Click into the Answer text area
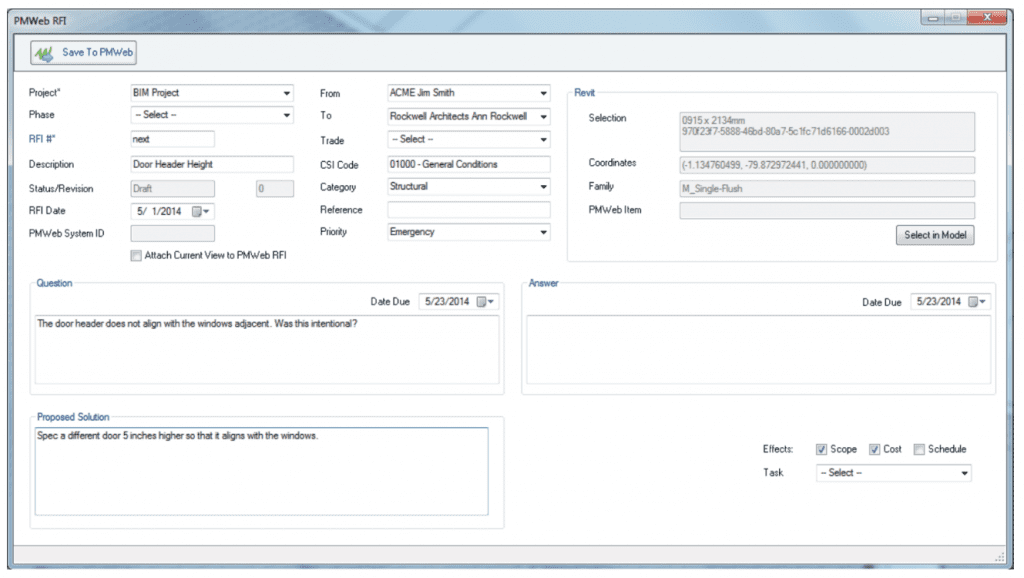This screenshot has width=1024, height=578. [x=758, y=349]
